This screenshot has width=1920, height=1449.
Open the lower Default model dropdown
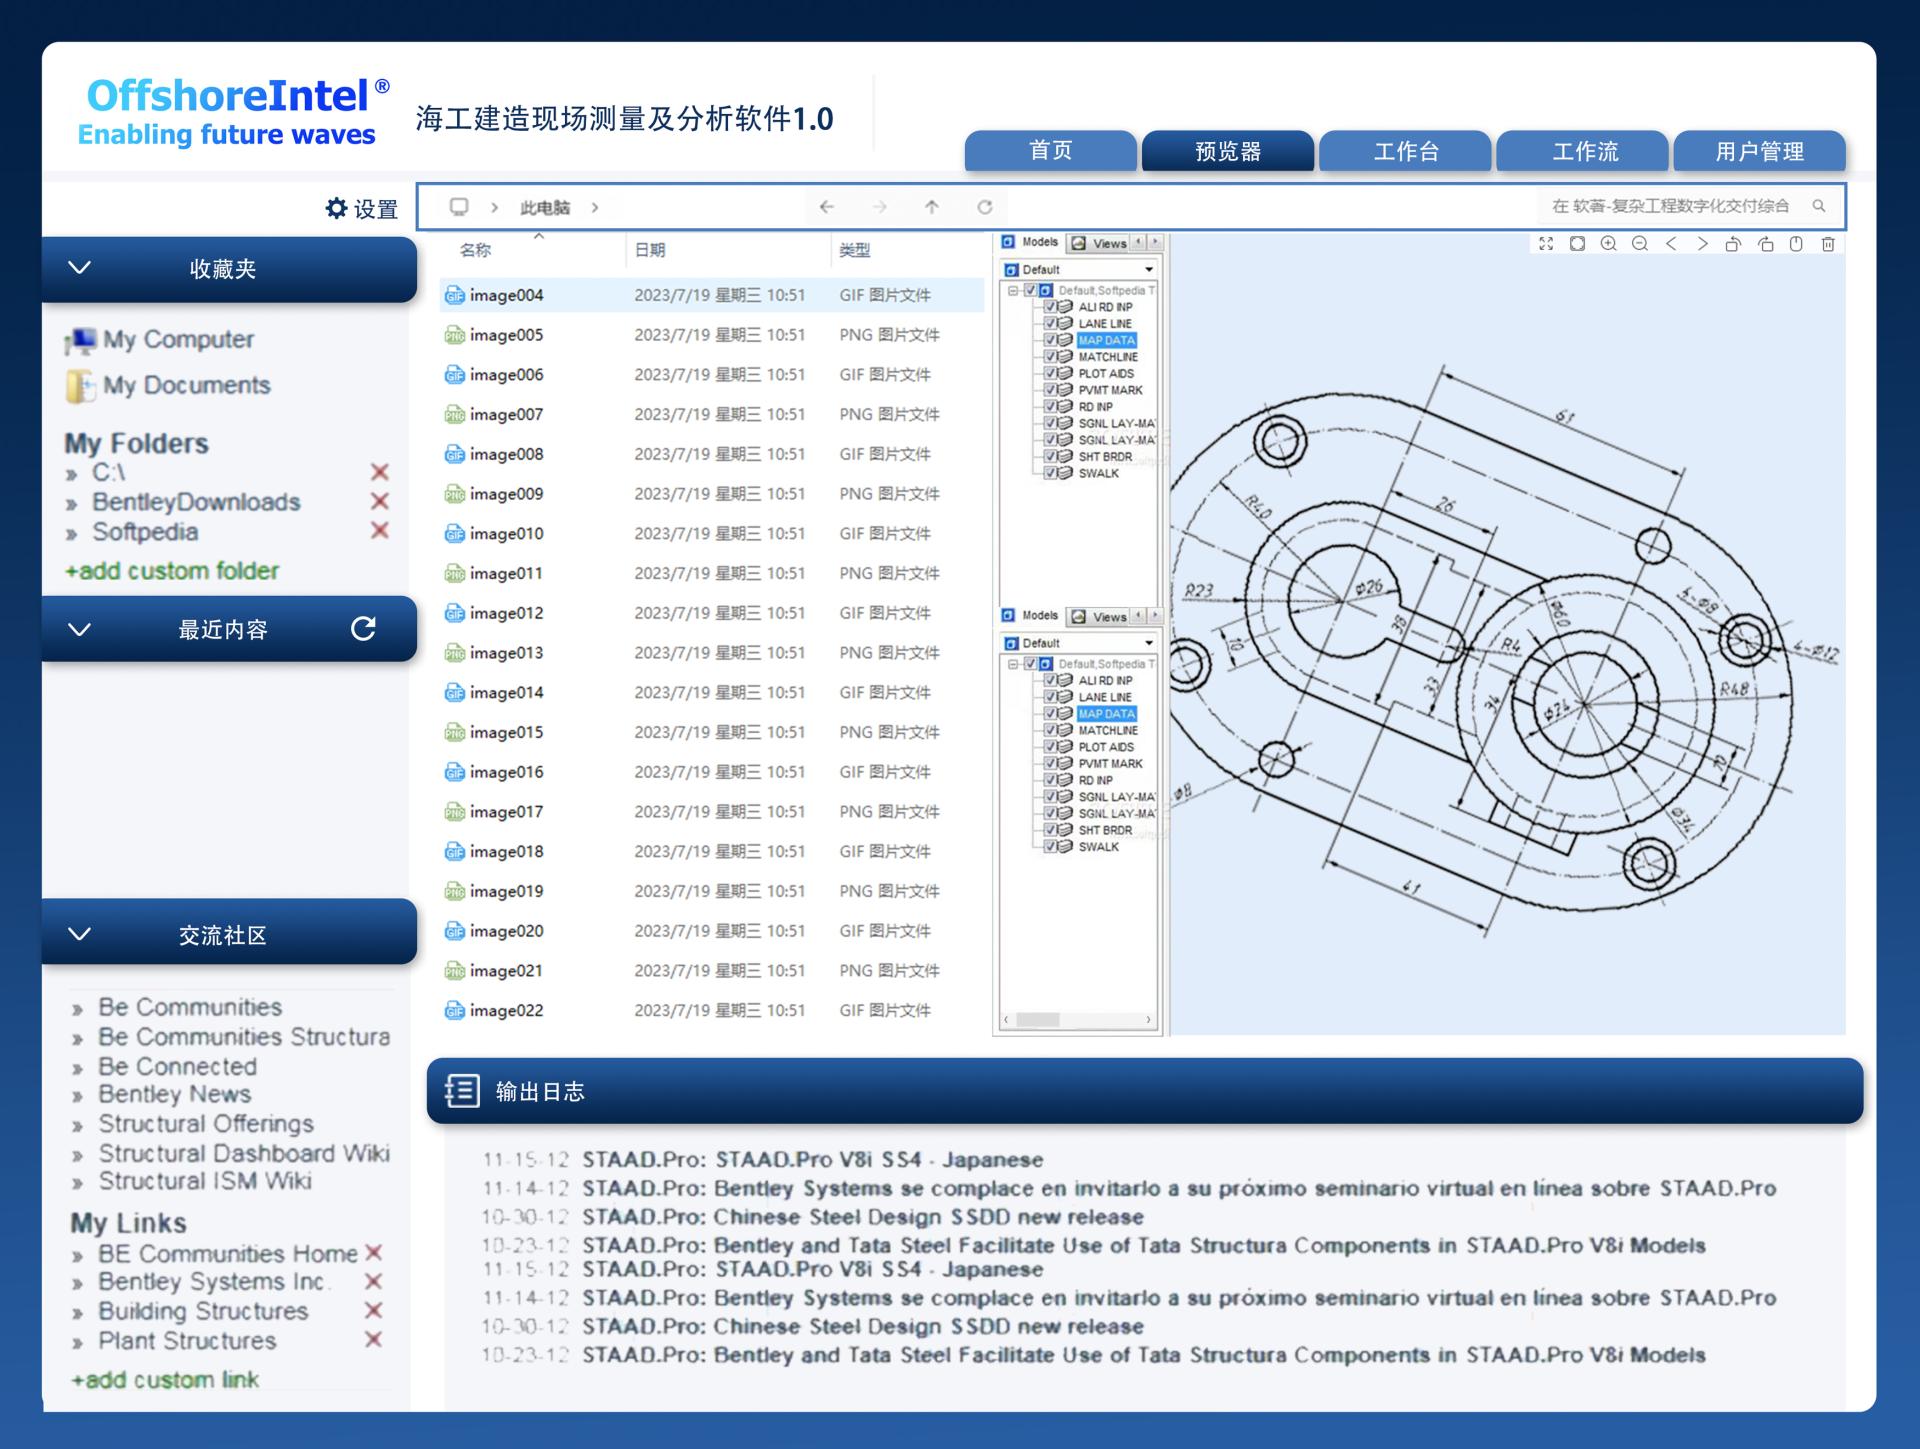(x=1149, y=643)
